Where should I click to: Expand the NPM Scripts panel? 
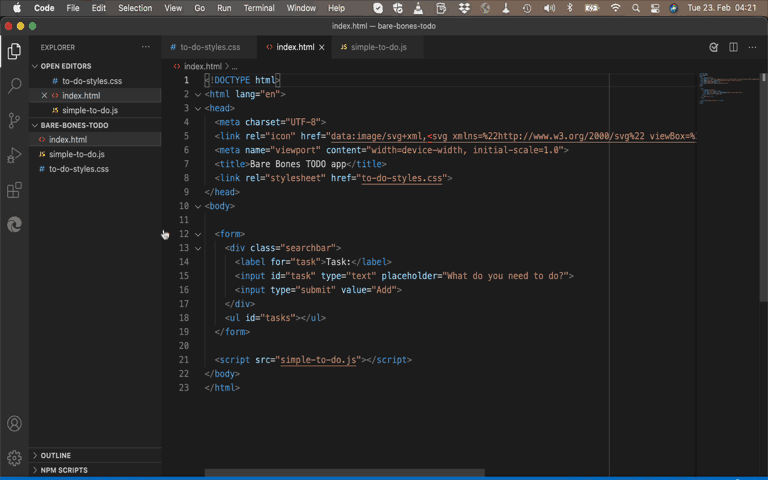(x=64, y=470)
